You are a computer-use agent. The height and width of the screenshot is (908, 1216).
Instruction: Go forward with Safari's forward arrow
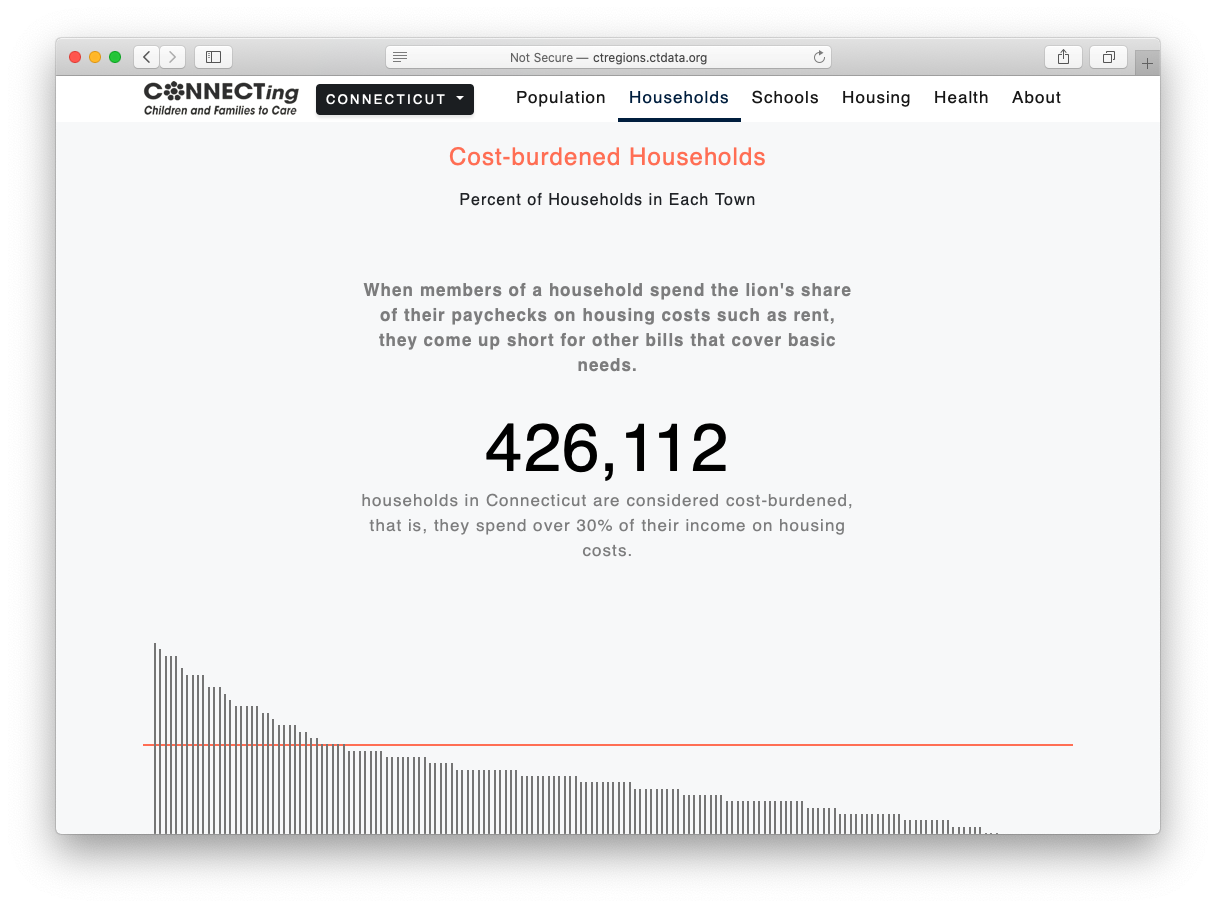(173, 57)
